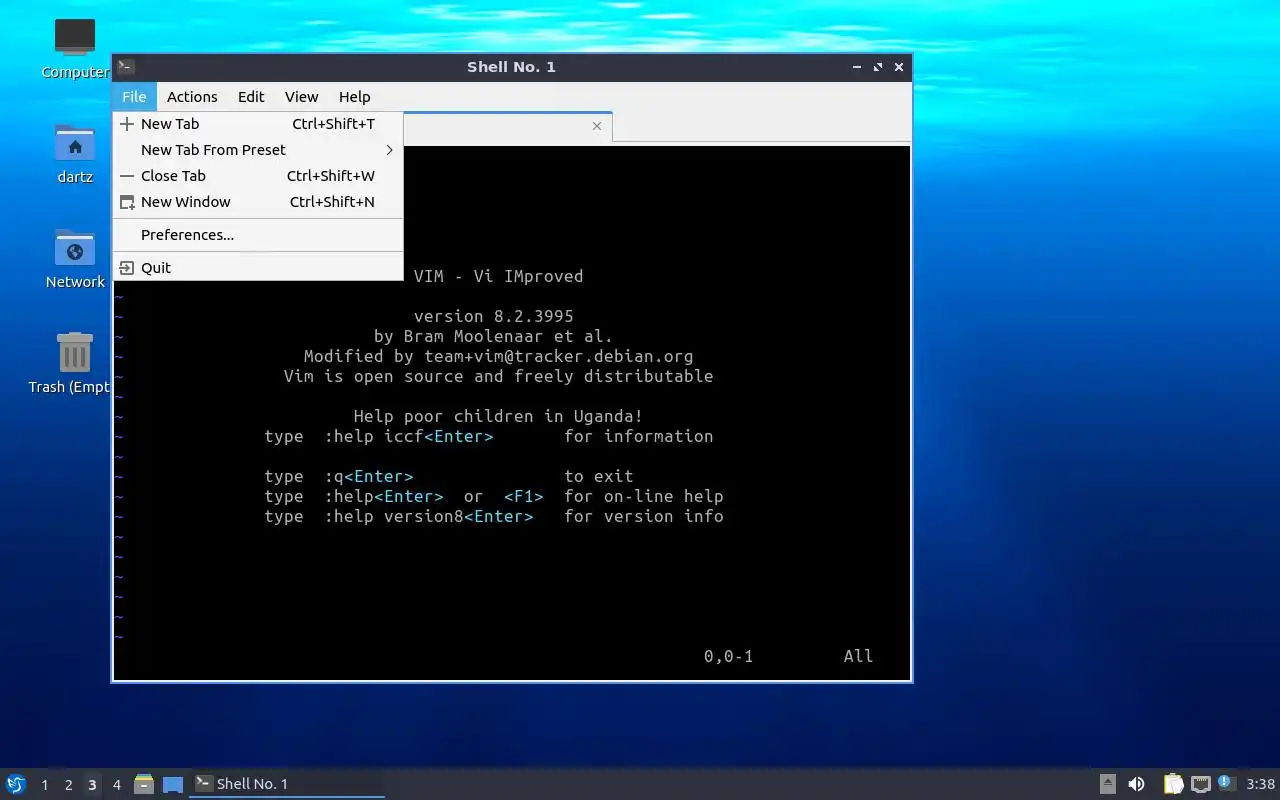Image resolution: width=1280 pixels, height=800 pixels.
Task: Click the terminal icon in the title bar
Action: pos(125,67)
